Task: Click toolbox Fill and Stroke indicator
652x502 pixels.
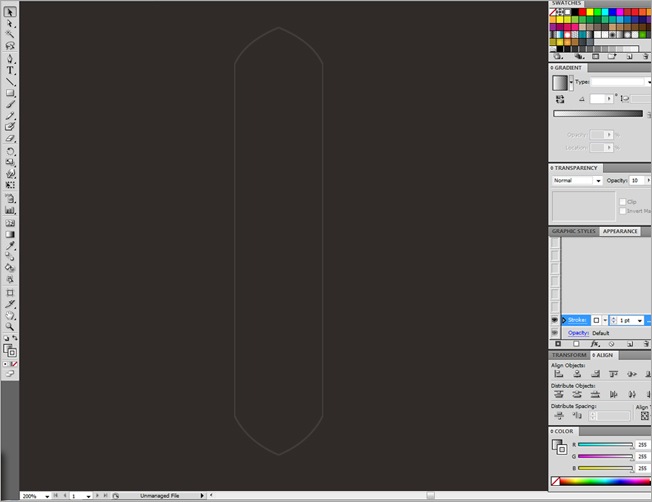Action: [x=10, y=350]
